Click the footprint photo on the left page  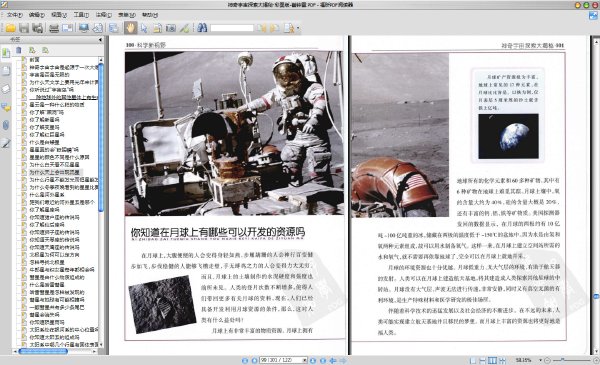(x=162, y=304)
